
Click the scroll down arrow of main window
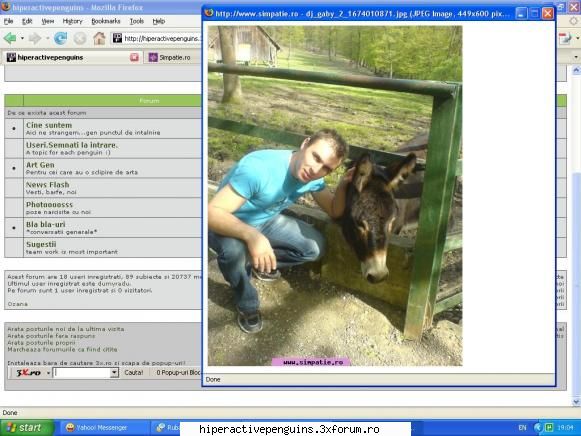coord(576,402)
